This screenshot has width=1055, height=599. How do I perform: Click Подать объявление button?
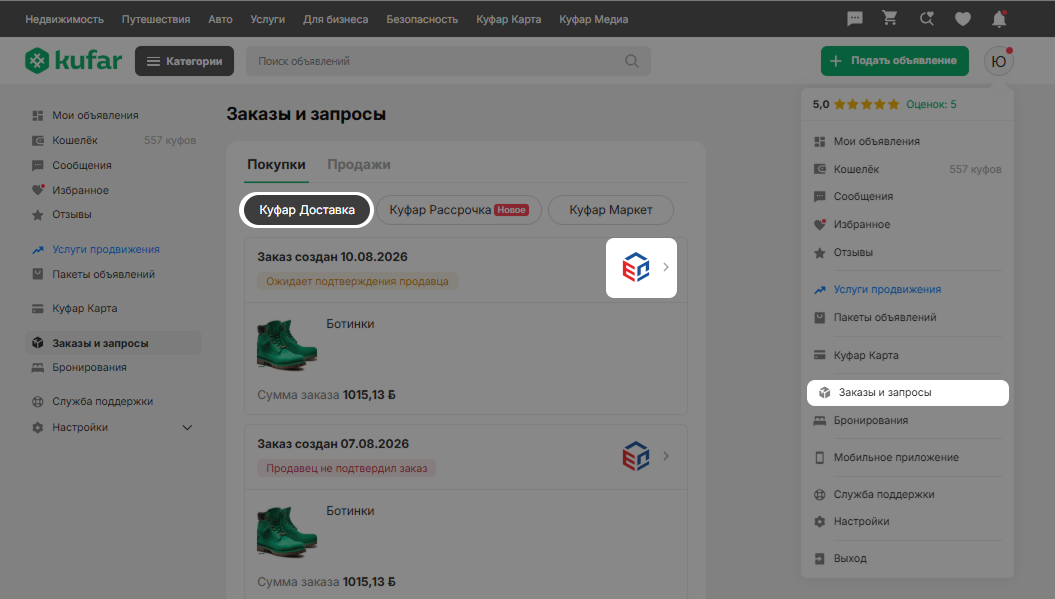click(894, 61)
